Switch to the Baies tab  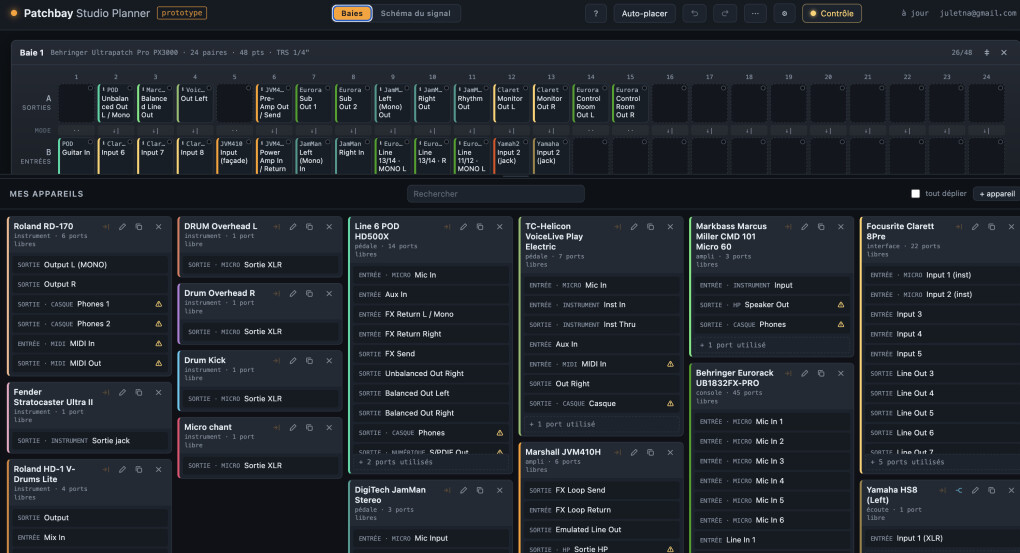coord(352,14)
